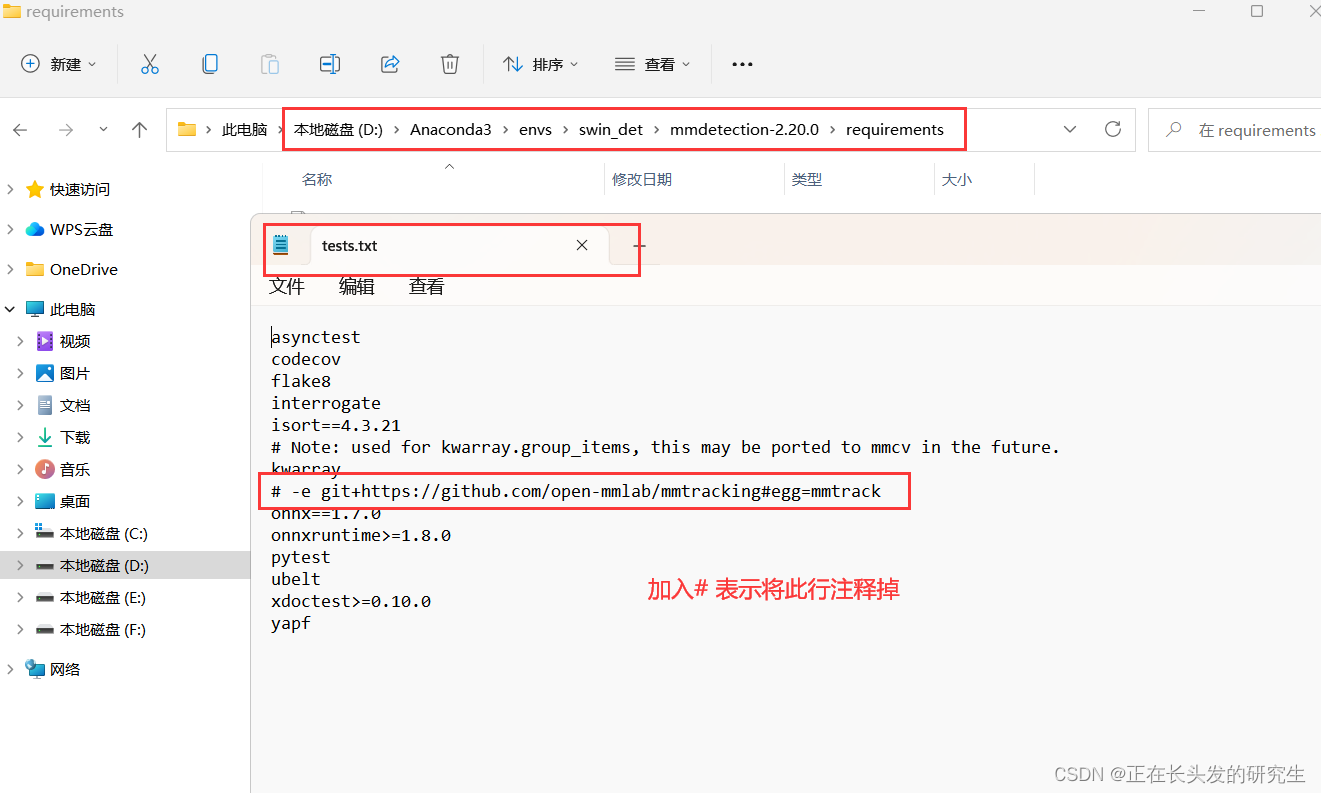Navigate up one folder level

tap(139, 129)
